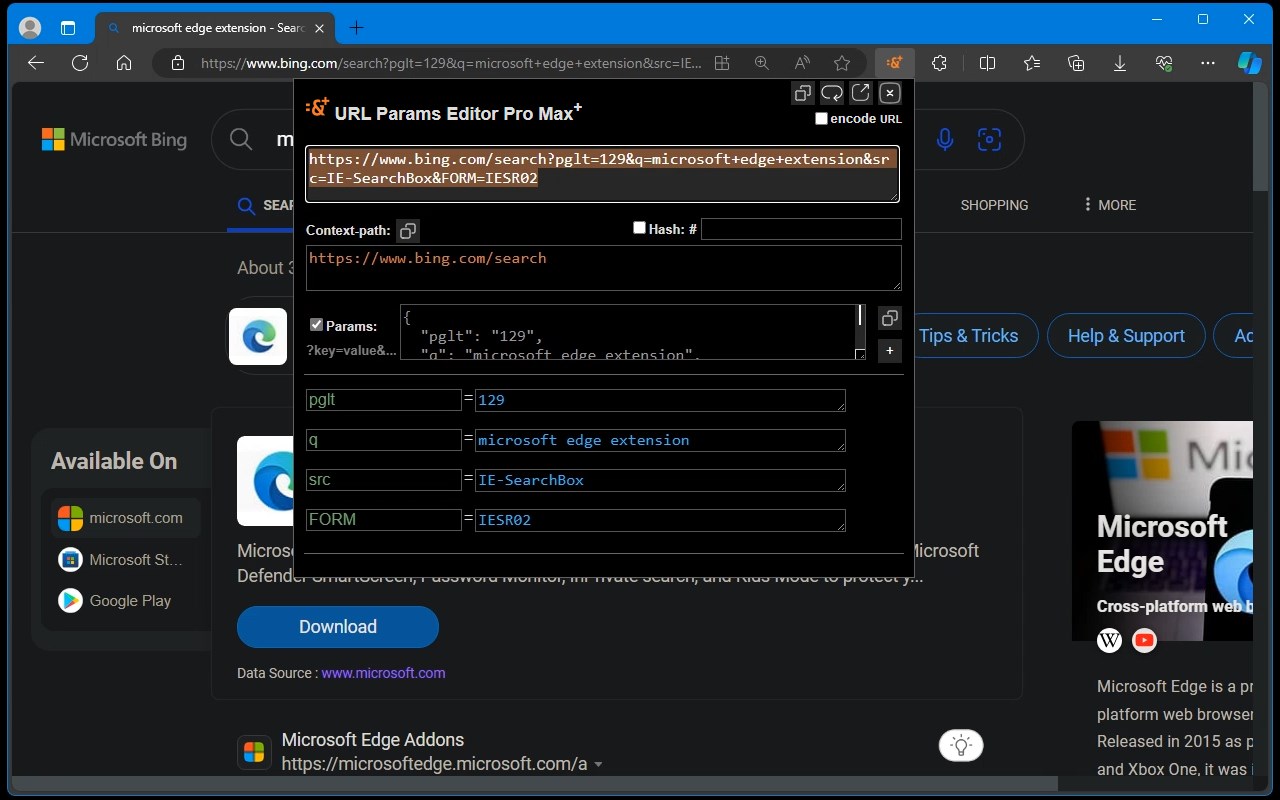Open the profile avatar menu
The width and height of the screenshot is (1280, 800).
click(x=30, y=28)
